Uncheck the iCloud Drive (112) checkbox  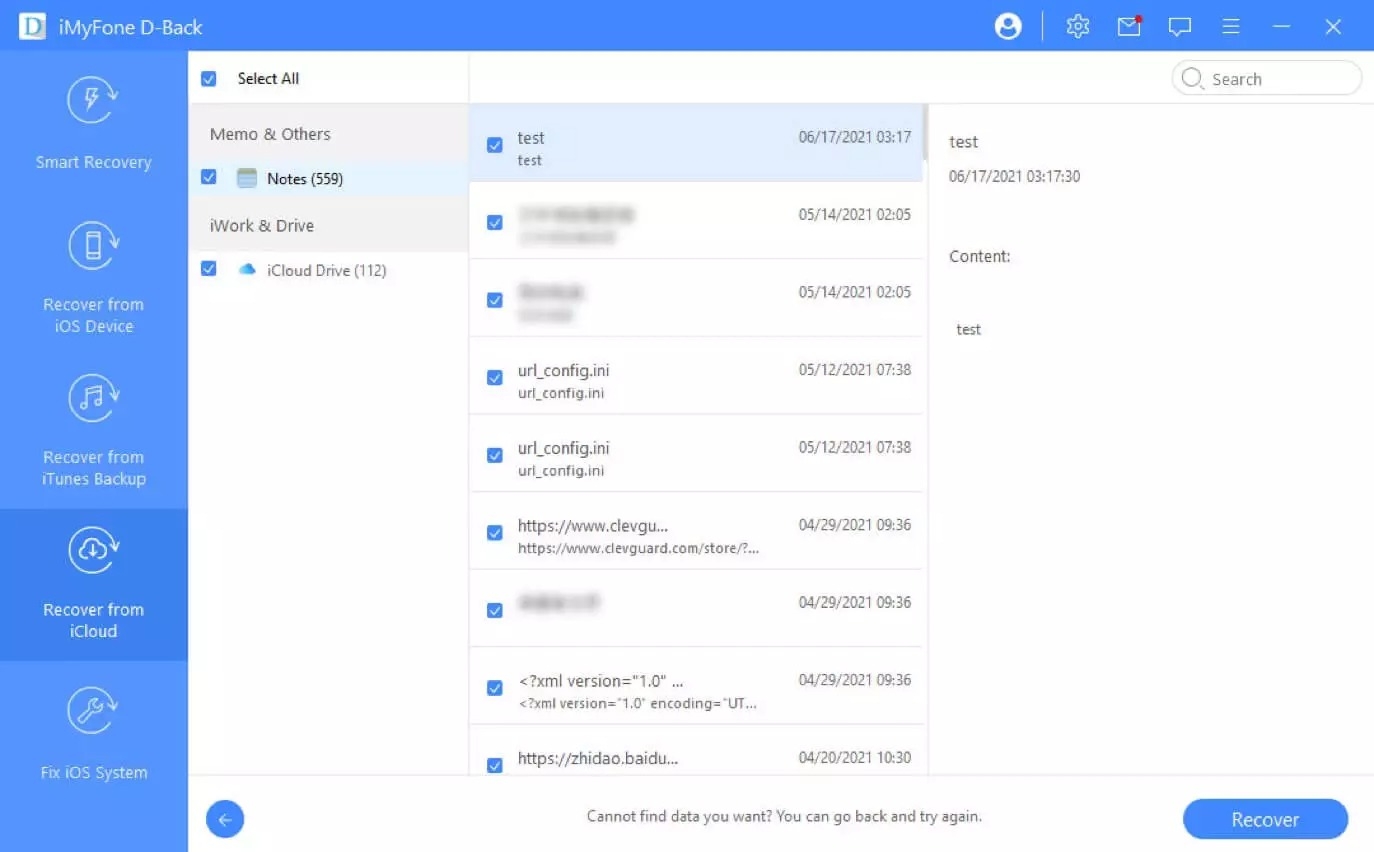pos(209,269)
